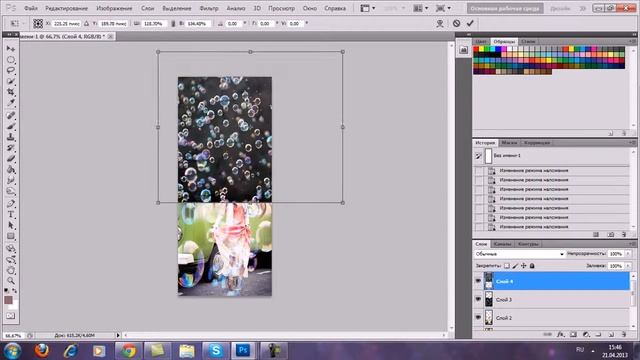Screen dimensions: 640x360
Task: Click the horizontal X position field
Action: (67, 24)
